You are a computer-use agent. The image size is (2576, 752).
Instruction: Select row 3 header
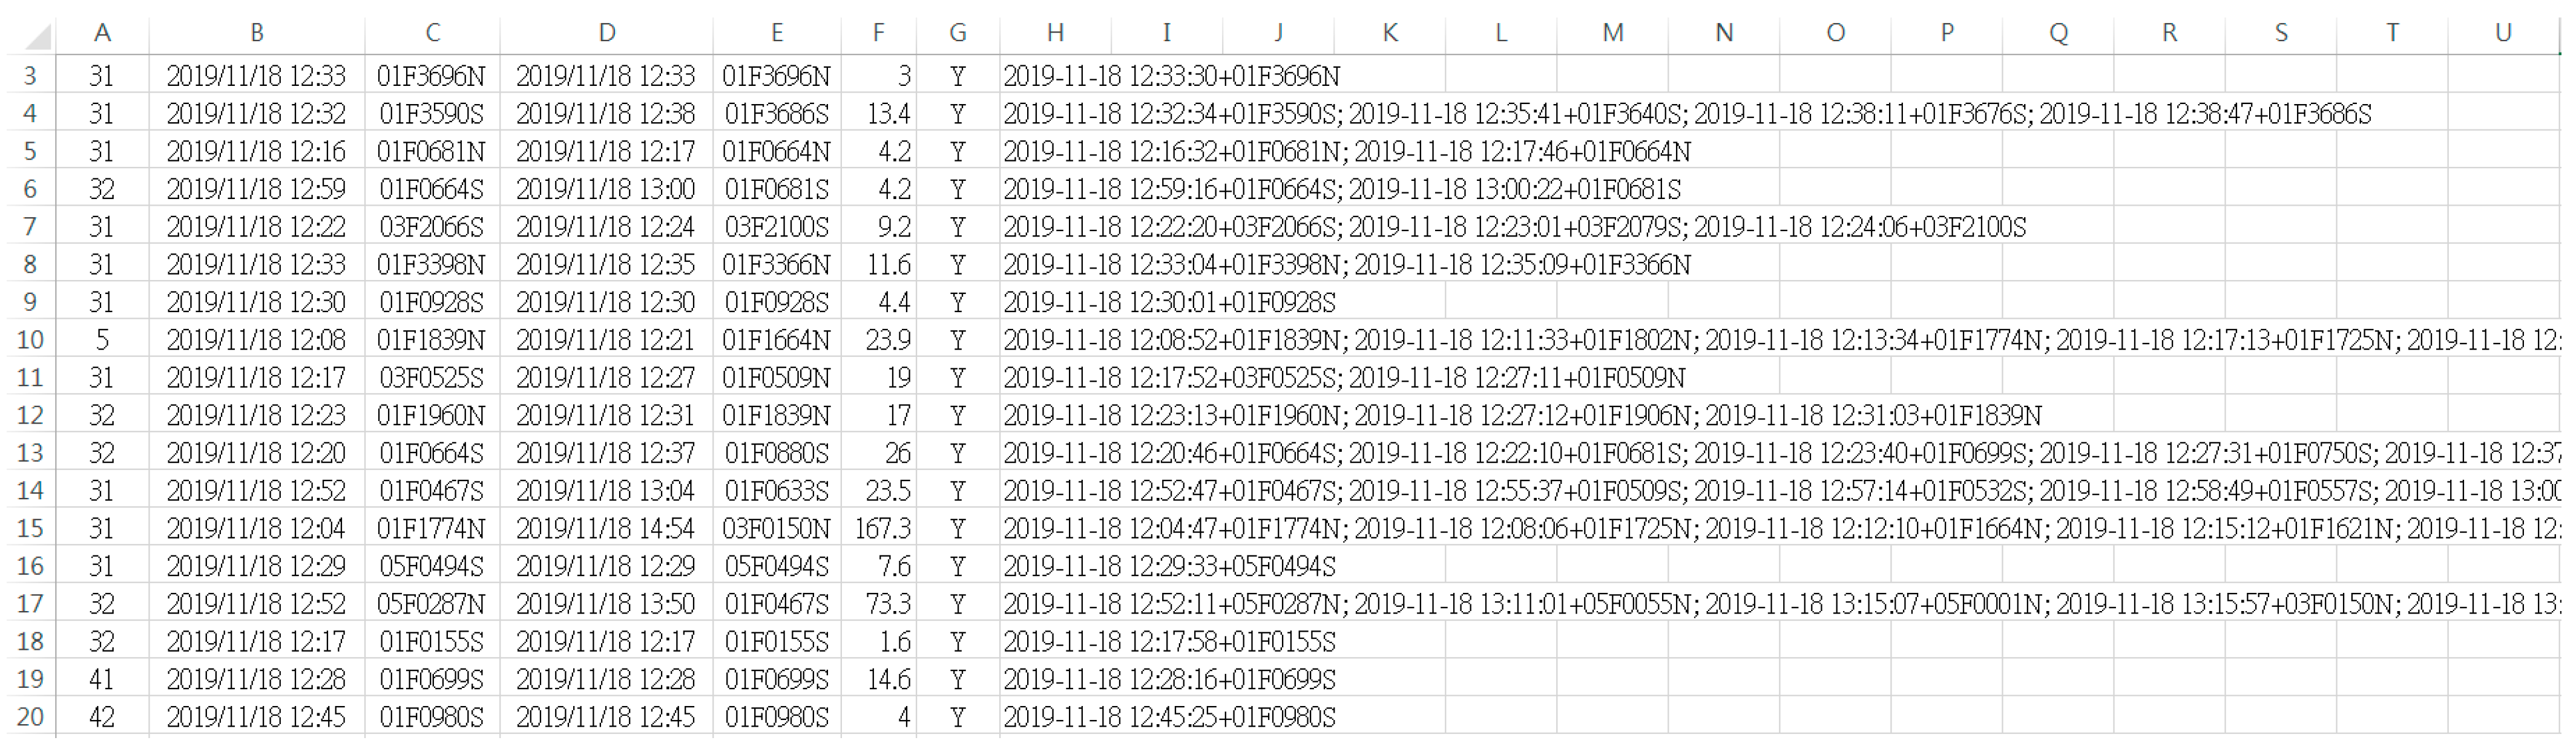coord(30,76)
